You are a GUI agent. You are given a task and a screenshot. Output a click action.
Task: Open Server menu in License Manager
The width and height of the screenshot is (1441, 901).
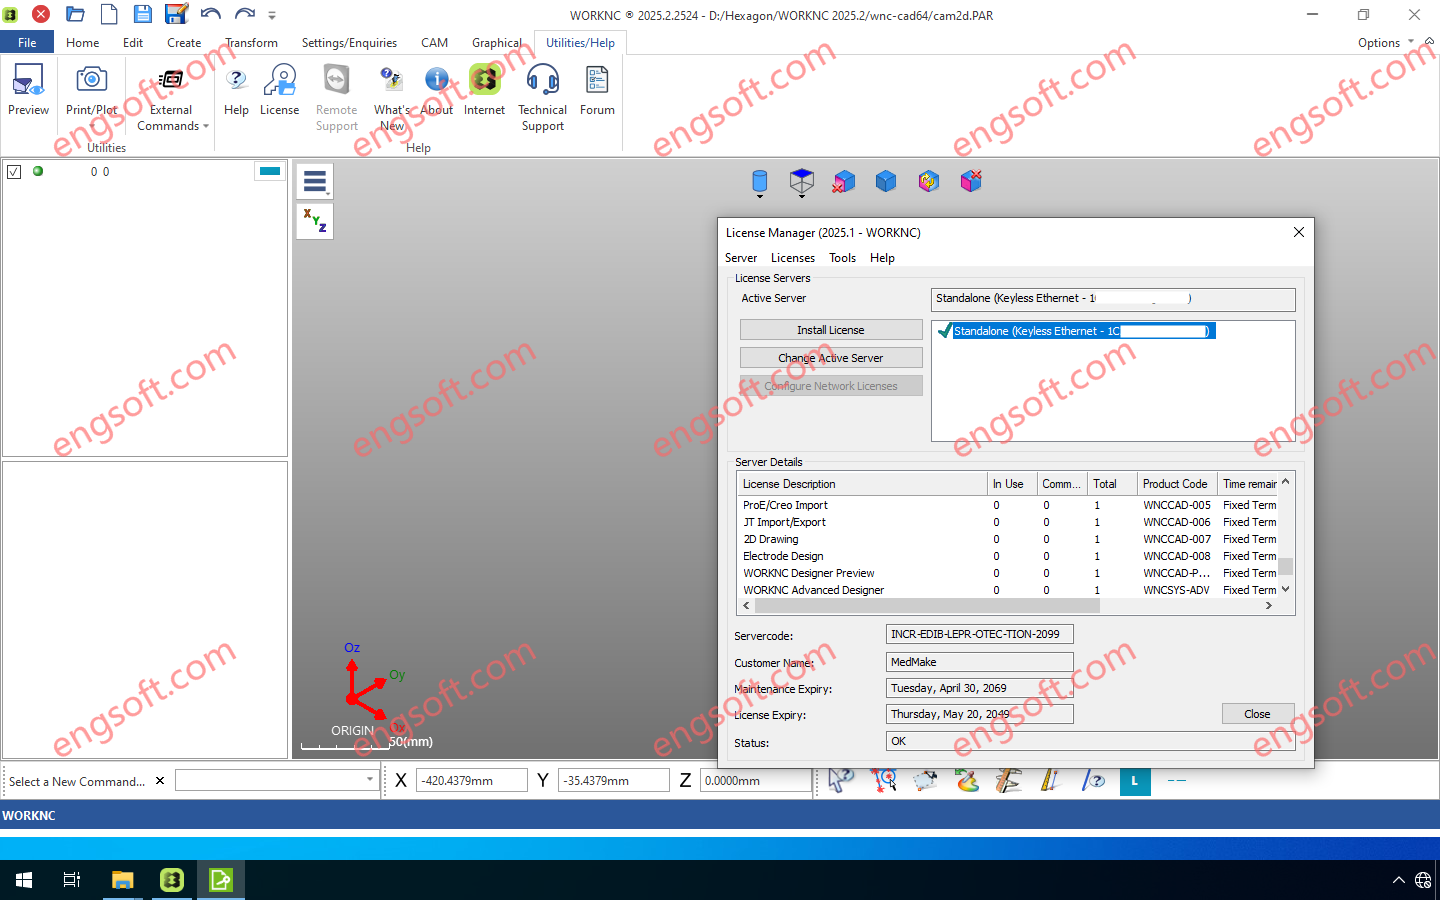[x=741, y=258]
